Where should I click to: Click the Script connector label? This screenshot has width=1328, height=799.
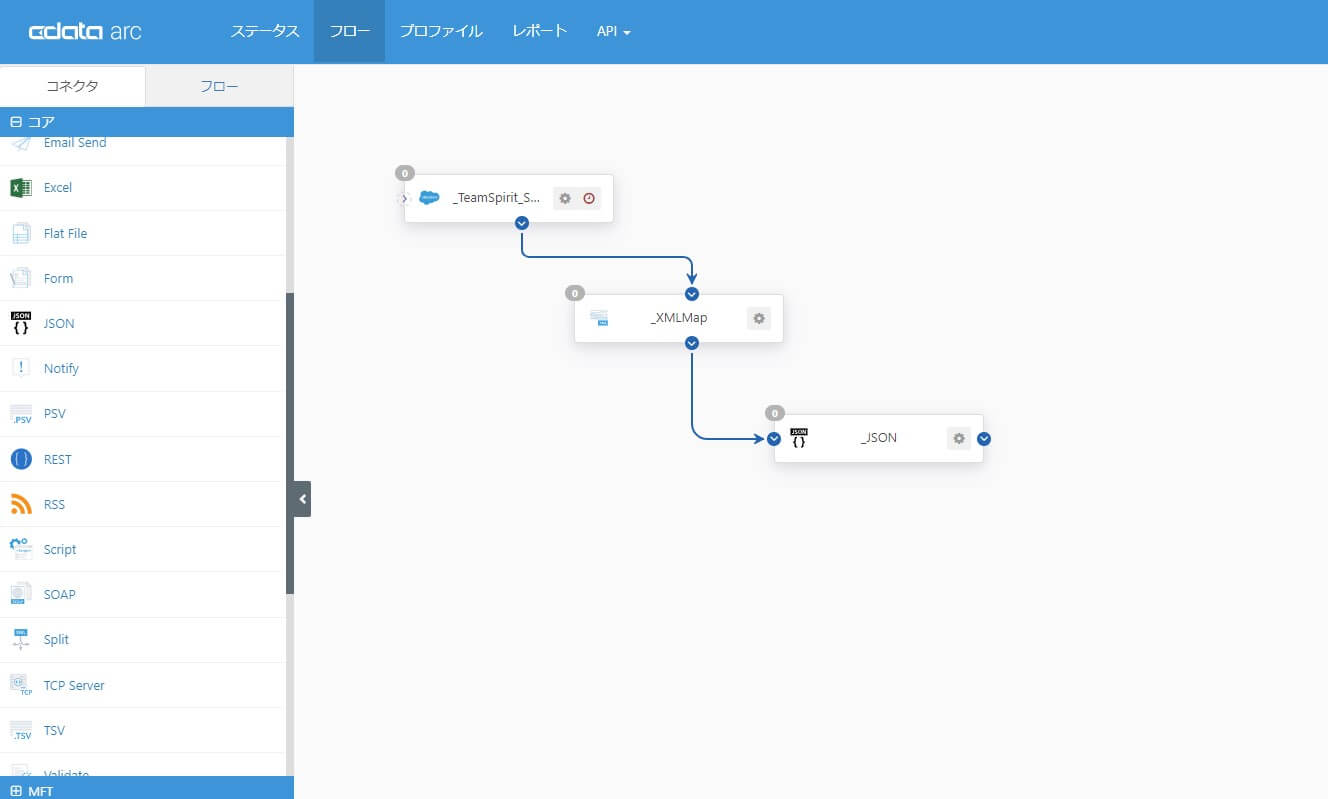coord(60,549)
